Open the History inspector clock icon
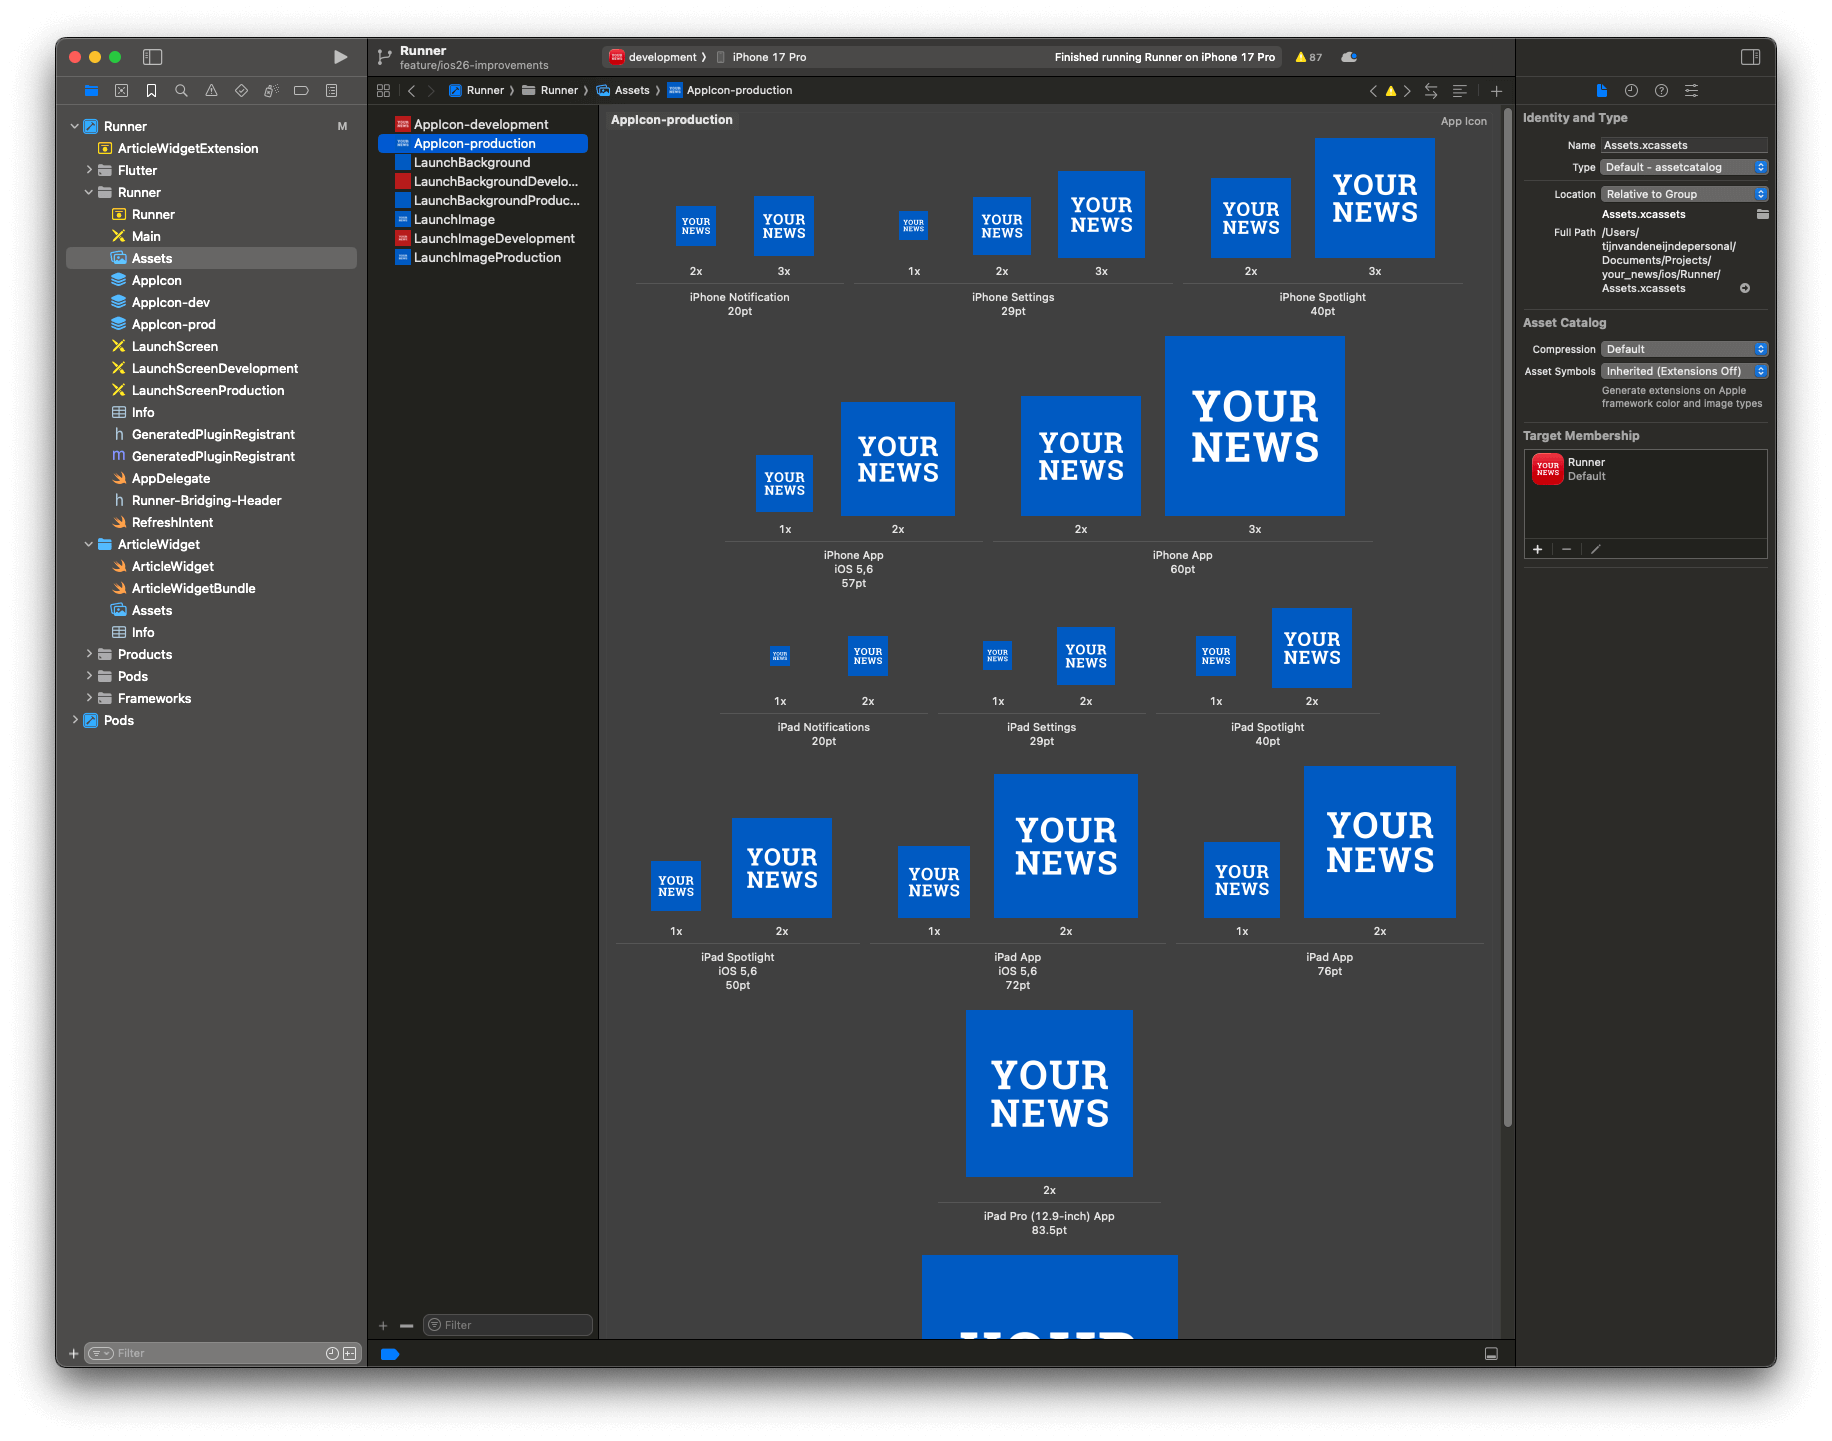This screenshot has width=1832, height=1441. tap(1631, 91)
